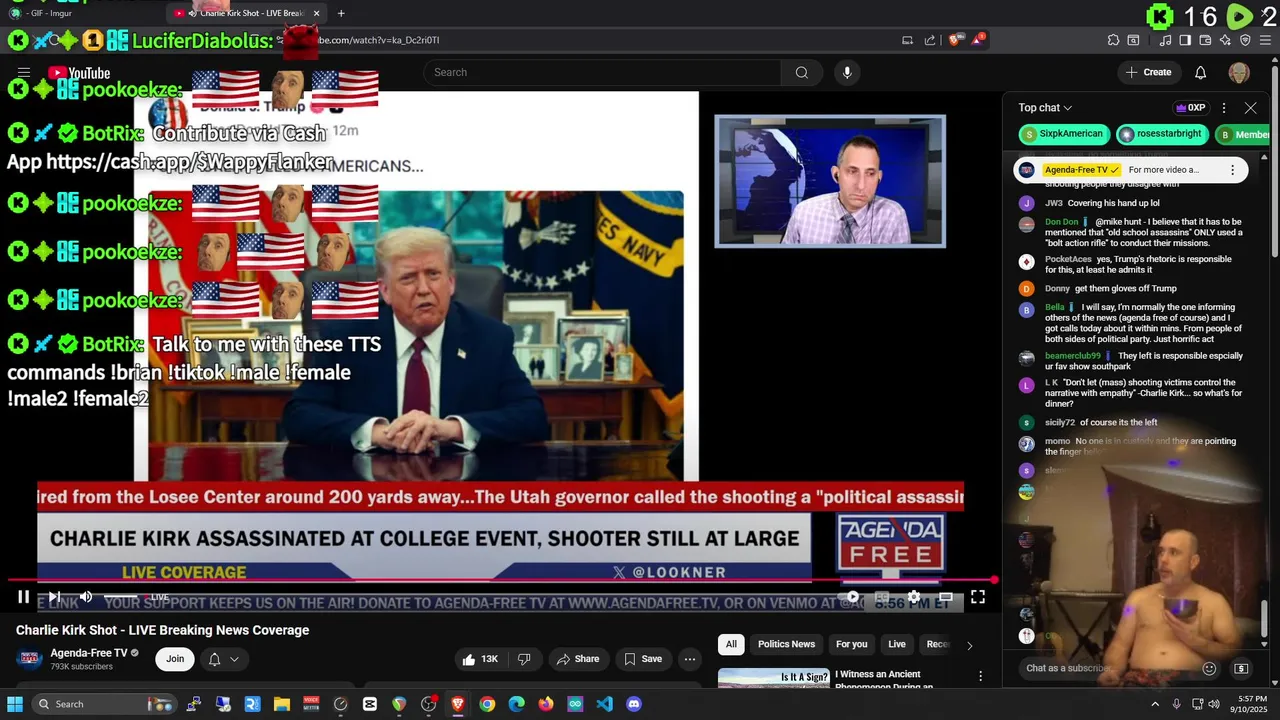Viewport: 1280px width, 720px height.
Task: Open notification bell dropdown beside Join
Action: (x=223, y=659)
